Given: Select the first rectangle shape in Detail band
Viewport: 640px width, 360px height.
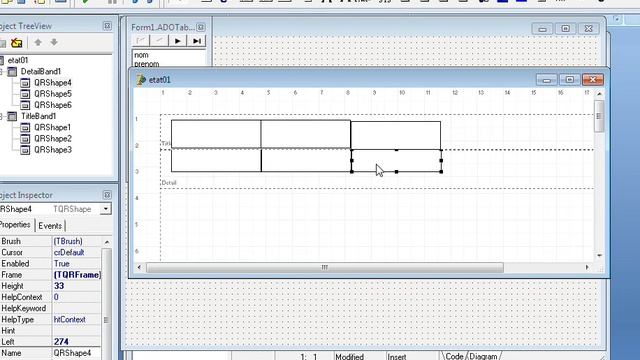Looking at the screenshot, I should click(x=216, y=160).
